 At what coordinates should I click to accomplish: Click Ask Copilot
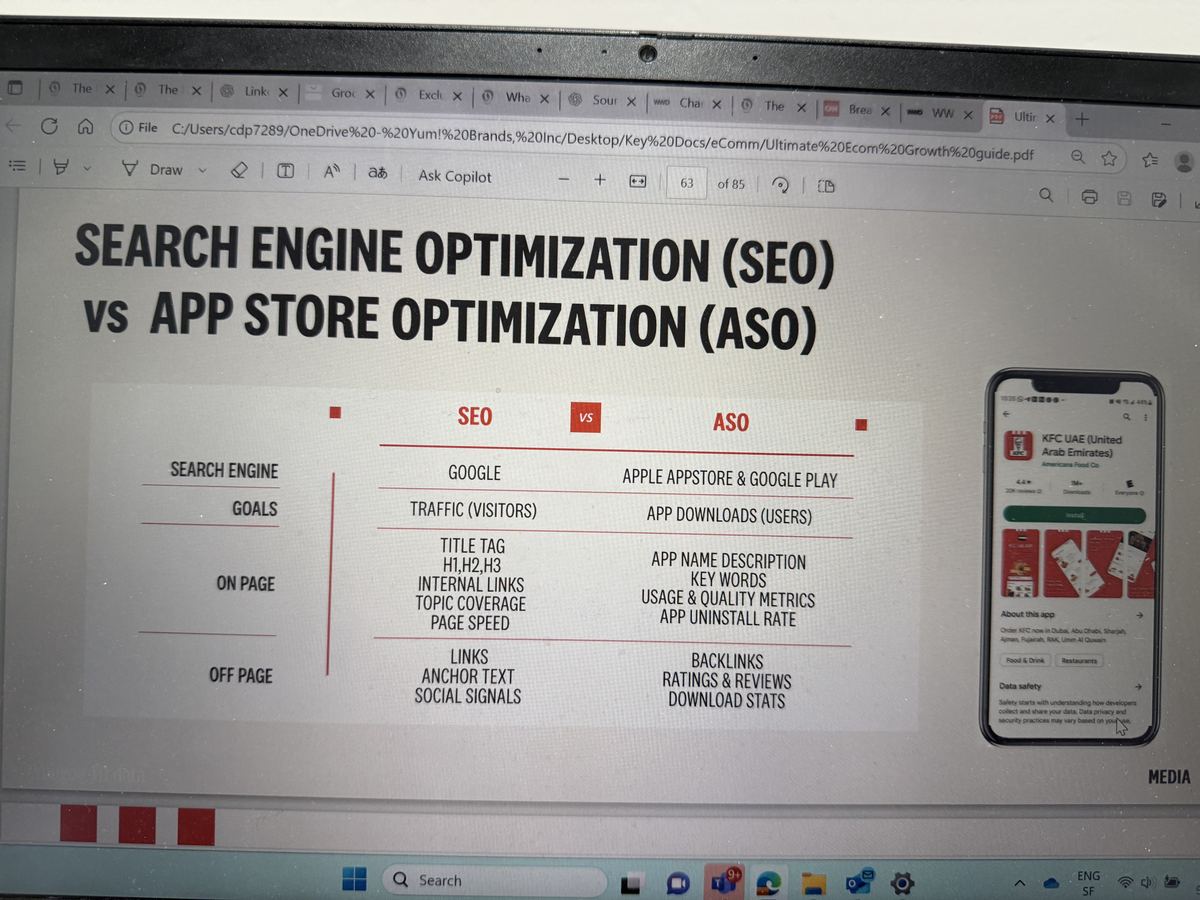[x=455, y=176]
